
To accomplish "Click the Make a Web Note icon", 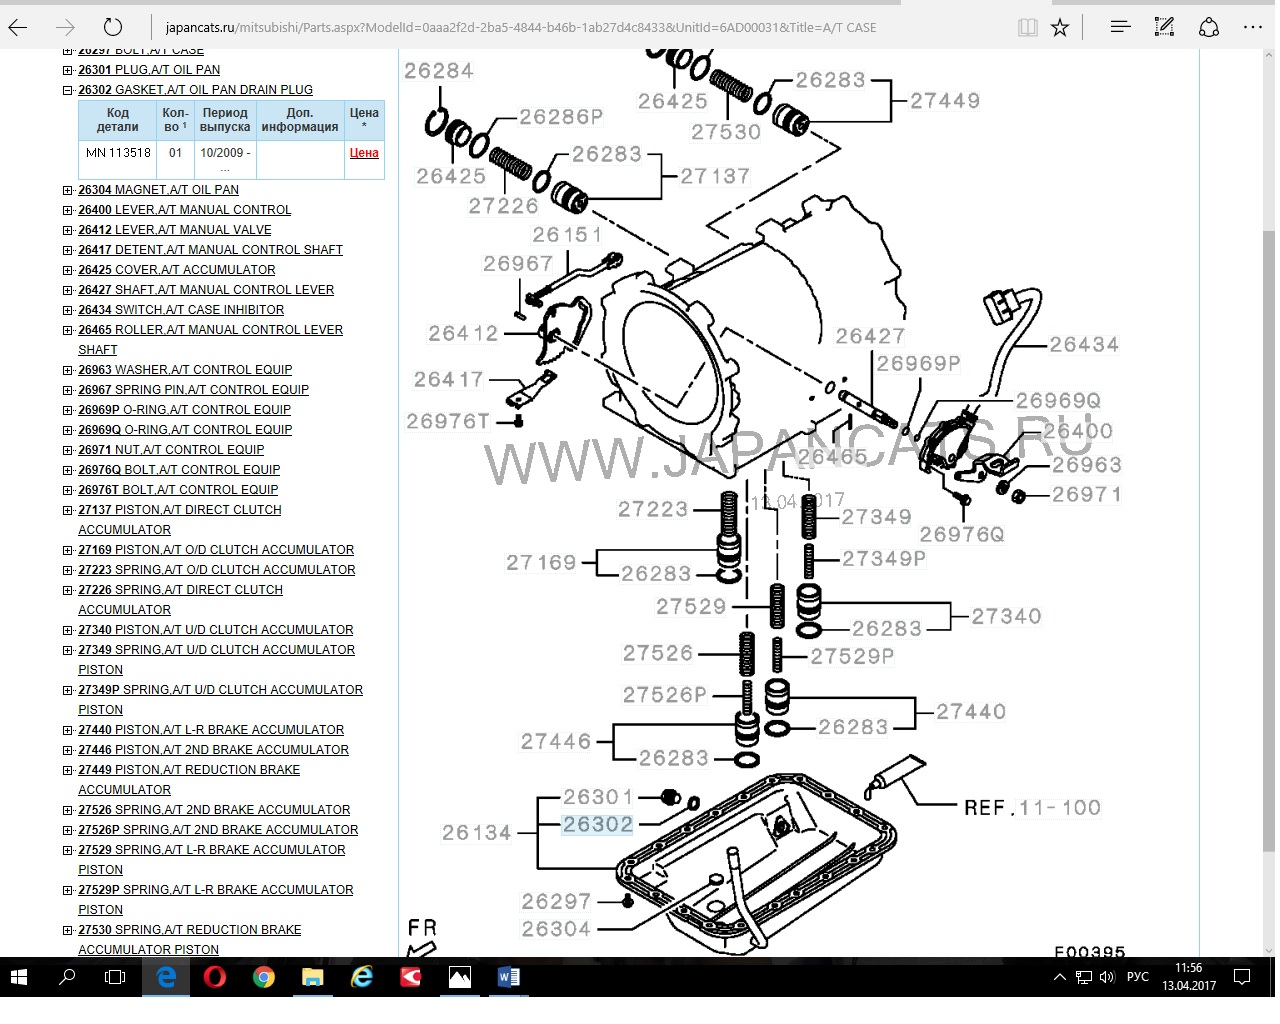I will coord(1164,27).
